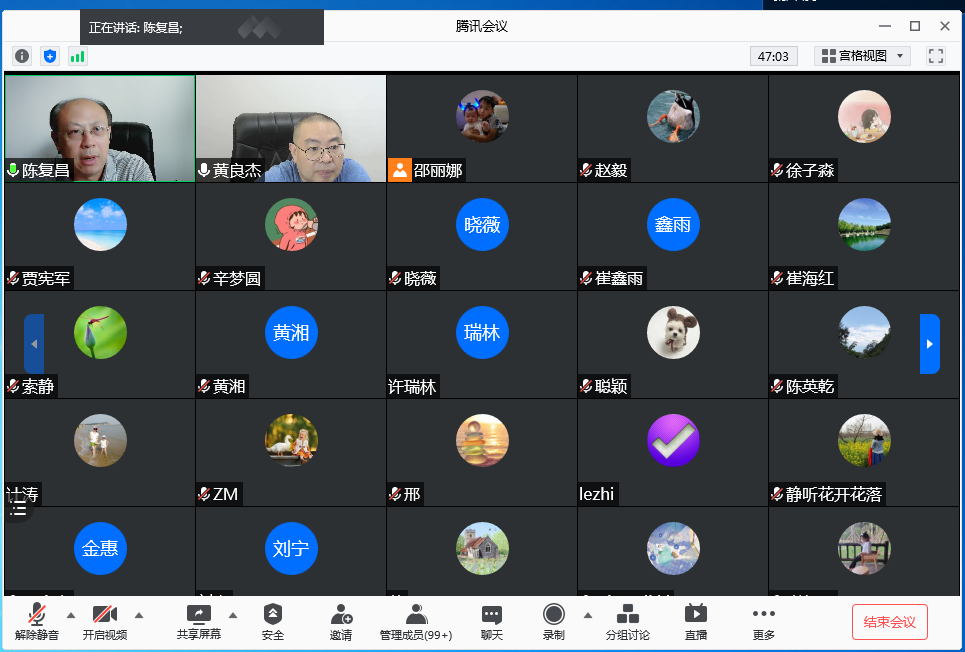965x652 pixels.
Task: Toggle 开启视频 camera button
Action: 104,621
